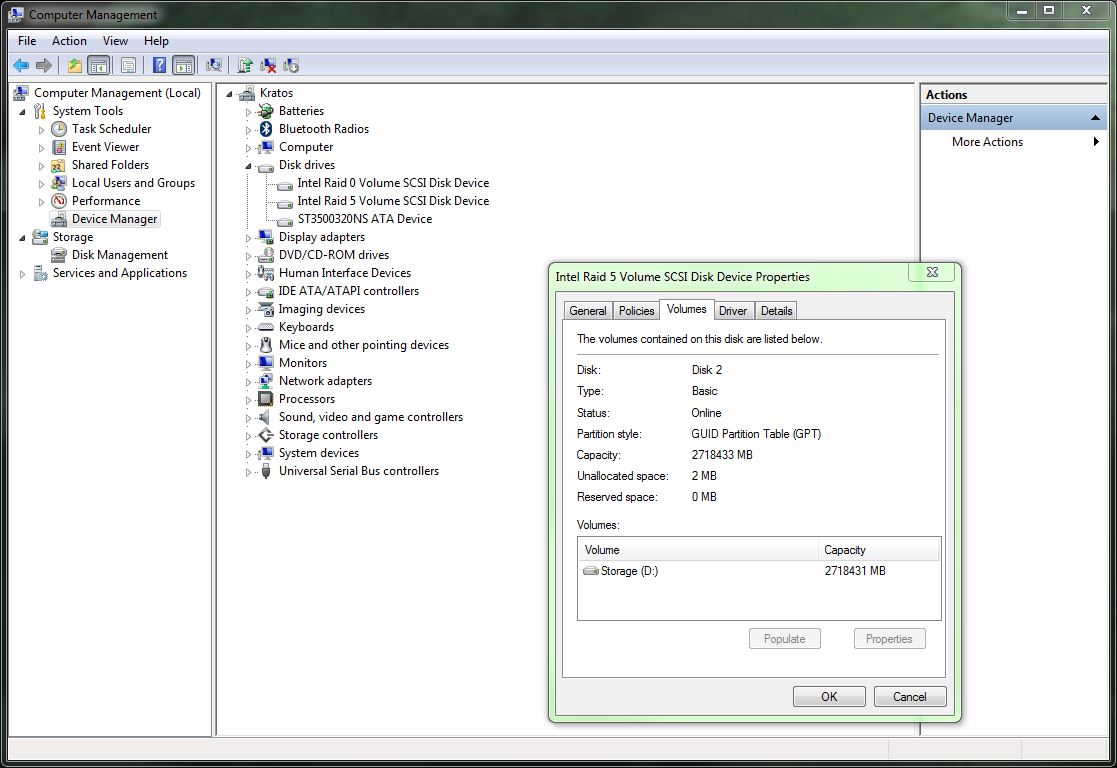Viewport: 1117px width, 768px height.
Task: Select the Bluetooth Radios category icon
Action: (266, 129)
